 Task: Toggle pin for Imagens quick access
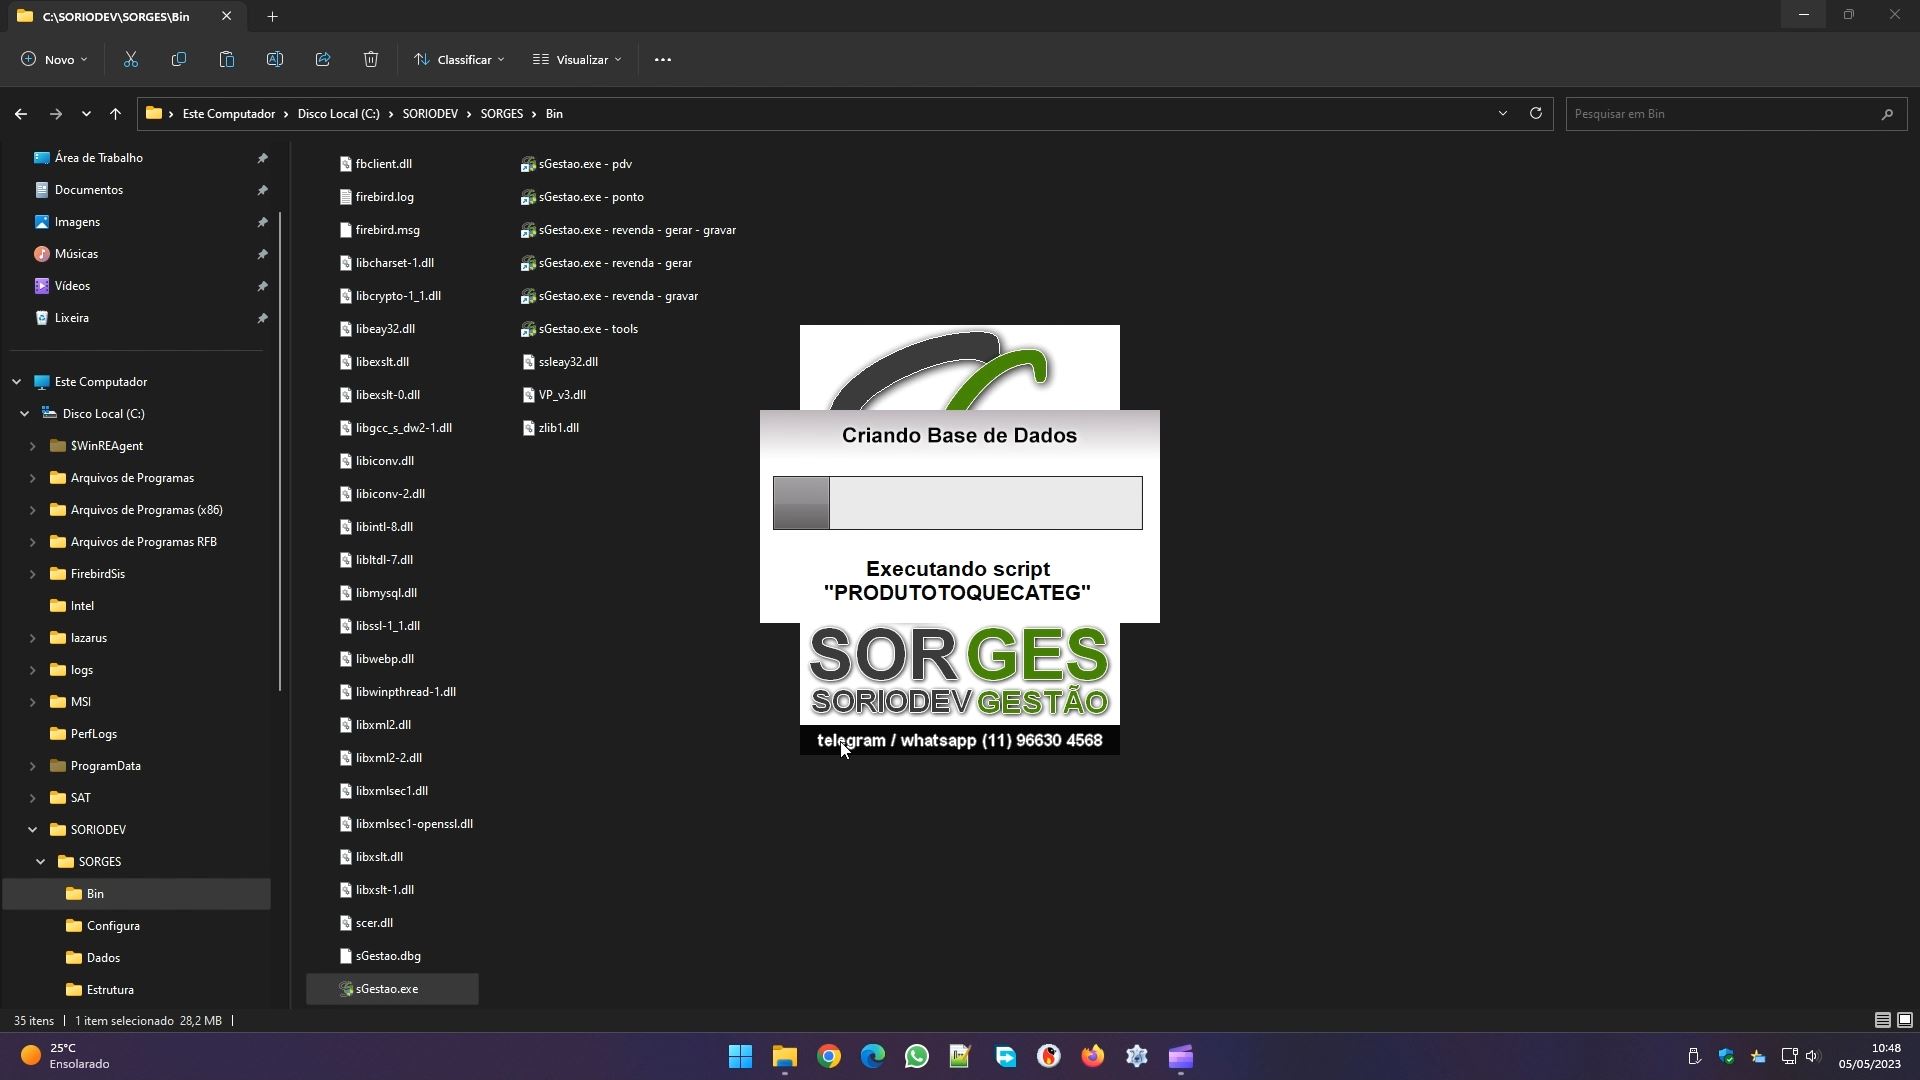click(x=262, y=222)
